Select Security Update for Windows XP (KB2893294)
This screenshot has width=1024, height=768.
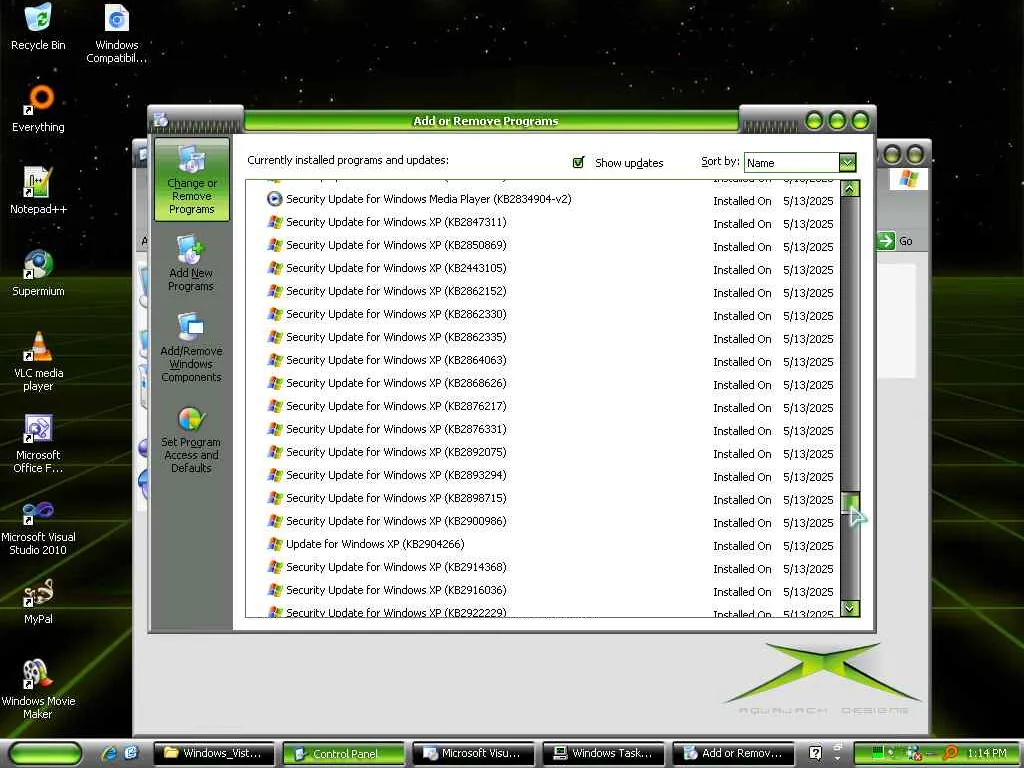coord(543,475)
